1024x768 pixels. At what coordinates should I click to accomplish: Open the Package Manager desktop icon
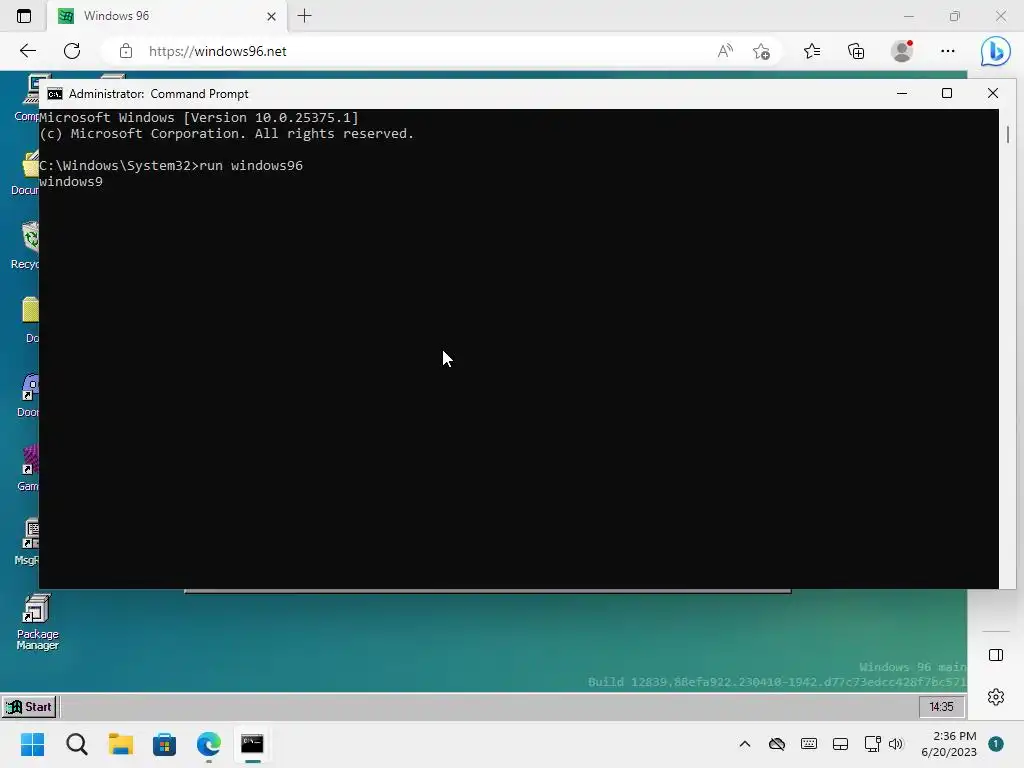(x=37, y=622)
